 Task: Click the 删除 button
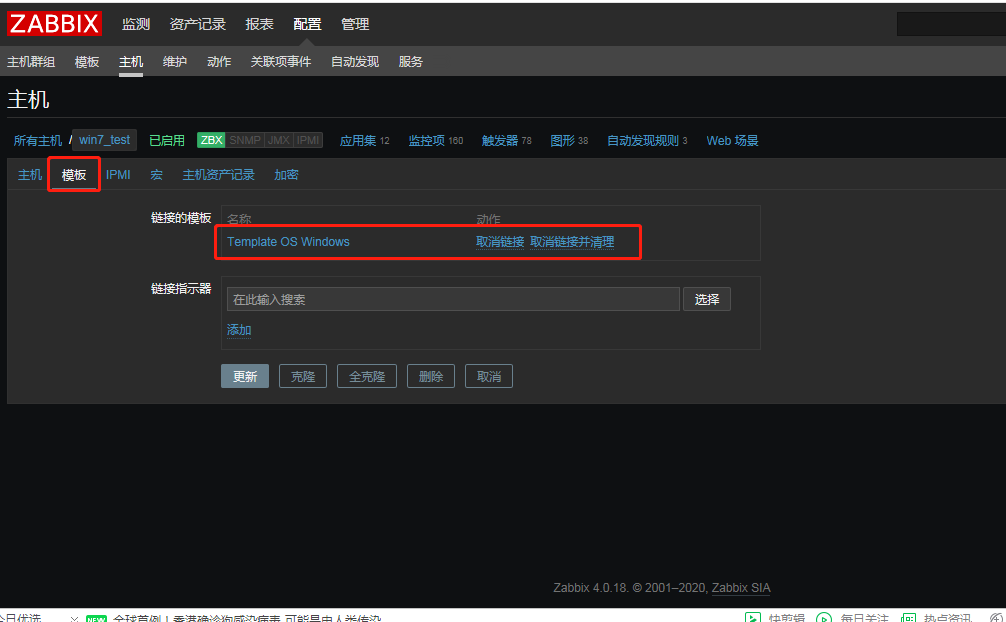click(431, 376)
